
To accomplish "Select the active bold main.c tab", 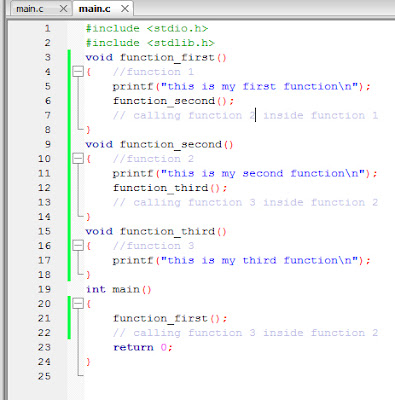I will [x=94, y=9].
